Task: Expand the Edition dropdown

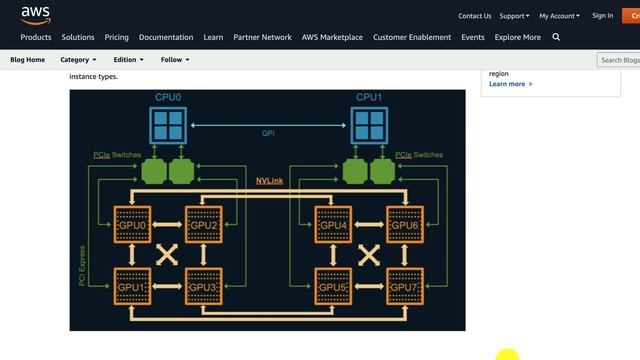Action: pos(129,60)
